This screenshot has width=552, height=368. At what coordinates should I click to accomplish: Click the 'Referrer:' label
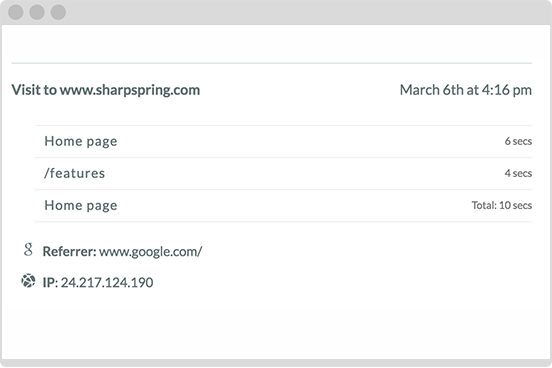coord(69,252)
